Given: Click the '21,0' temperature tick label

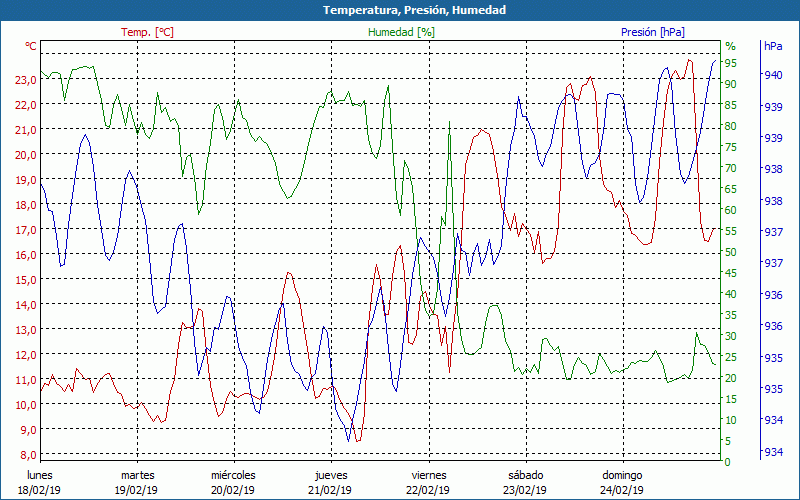Looking at the screenshot, I should coord(26,130).
